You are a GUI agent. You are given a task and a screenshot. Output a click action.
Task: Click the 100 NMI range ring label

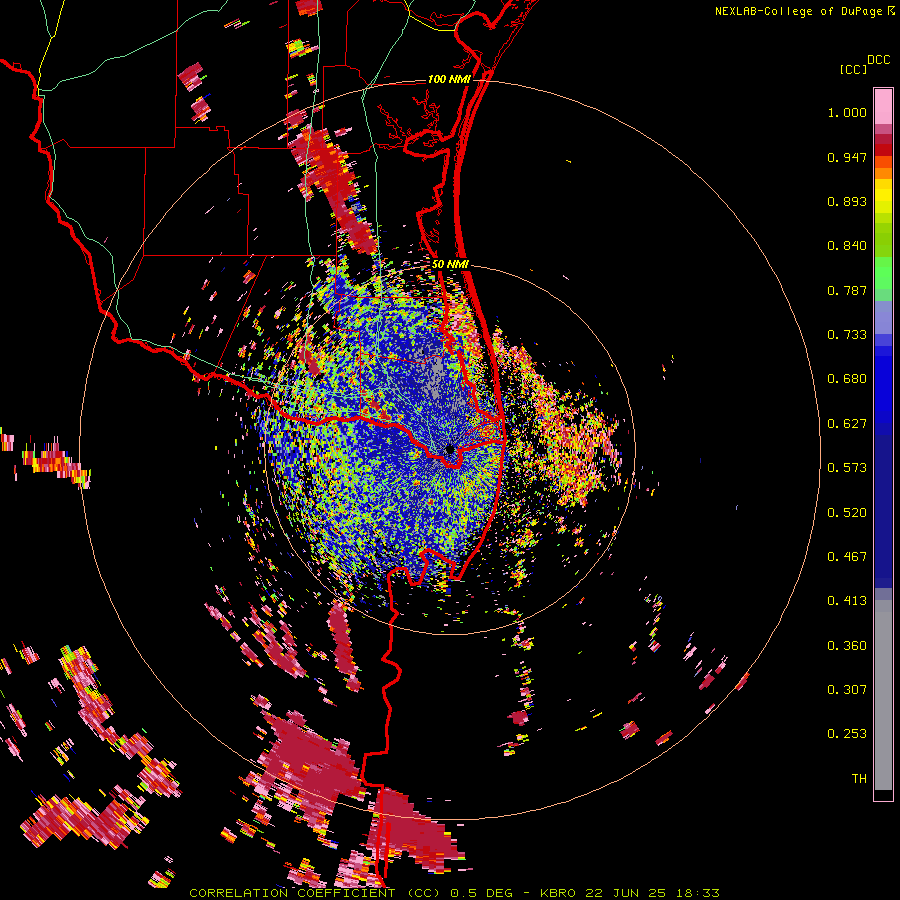click(x=449, y=79)
